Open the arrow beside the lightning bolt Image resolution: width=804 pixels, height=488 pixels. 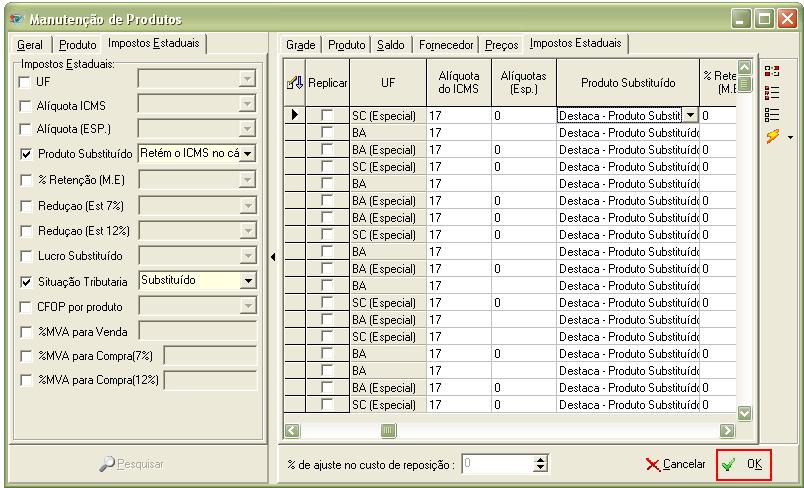pyautogui.click(x=790, y=137)
